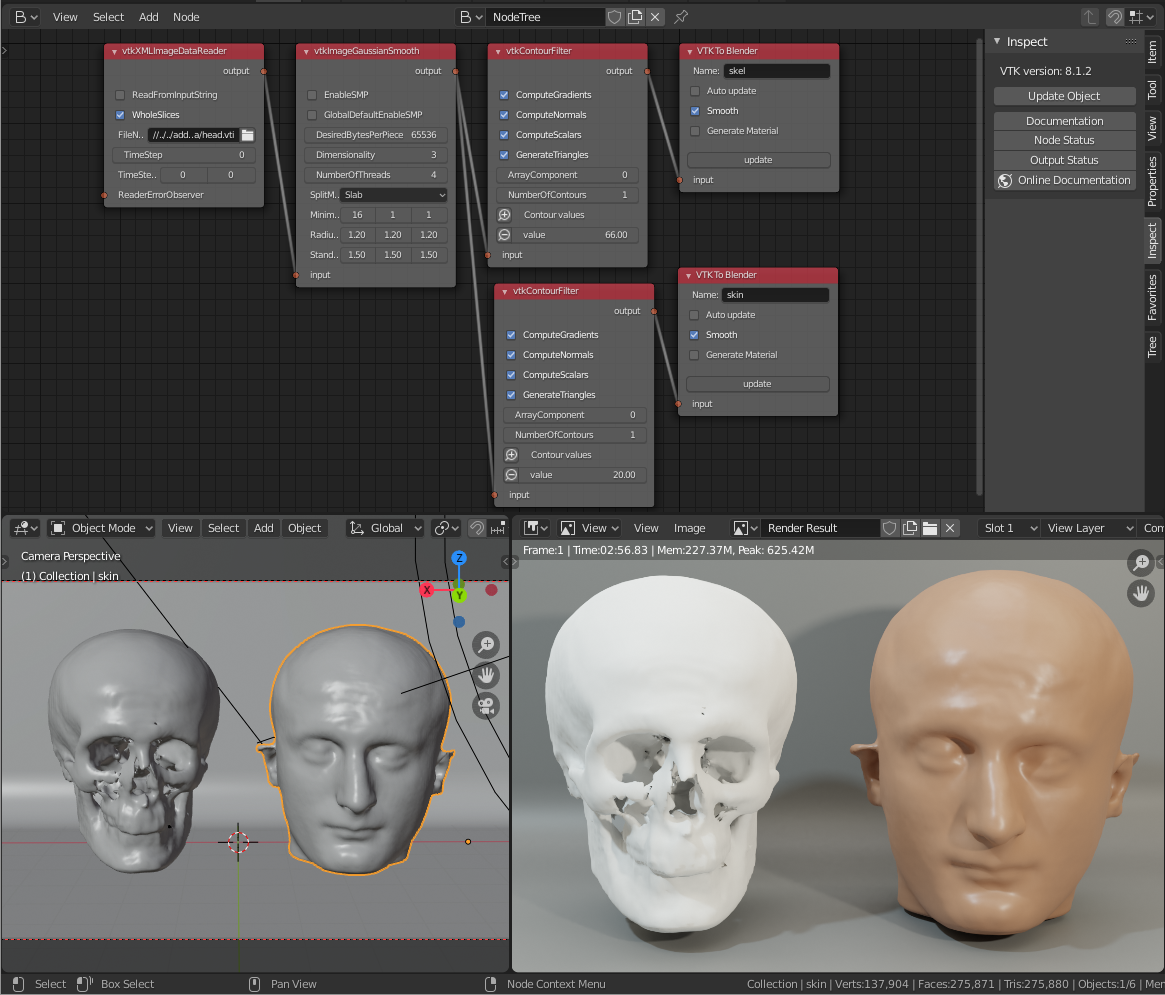Viewport: 1165px width, 995px height.
Task: Toggle camera view icon in 3D viewport
Action: (x=486, y=706)
